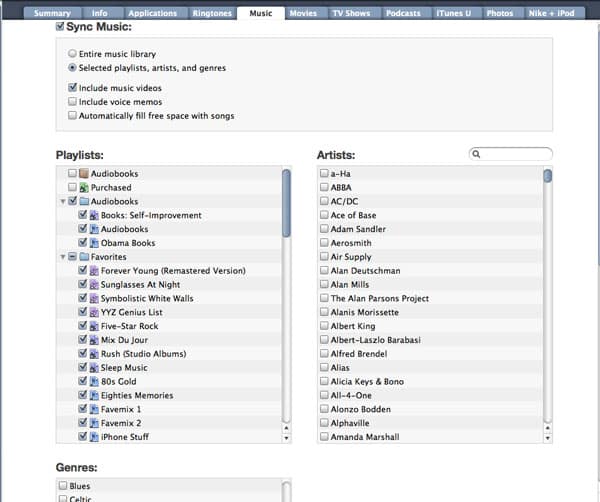This screenshot has height=502, width=600.
Task: Click the iPhone Stuff playlist icon
Action: tap(94, 437)
